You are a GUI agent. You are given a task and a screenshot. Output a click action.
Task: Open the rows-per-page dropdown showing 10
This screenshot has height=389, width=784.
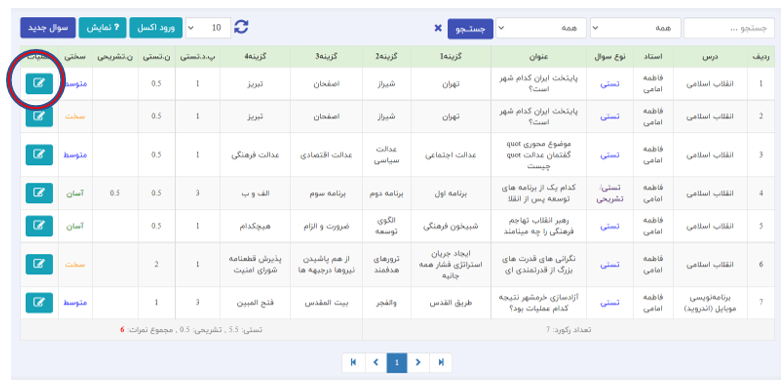[208, 28]
